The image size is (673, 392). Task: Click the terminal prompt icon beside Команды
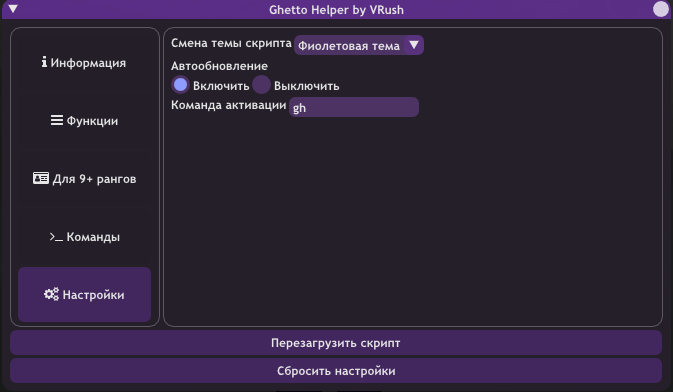tap(56, 237)
